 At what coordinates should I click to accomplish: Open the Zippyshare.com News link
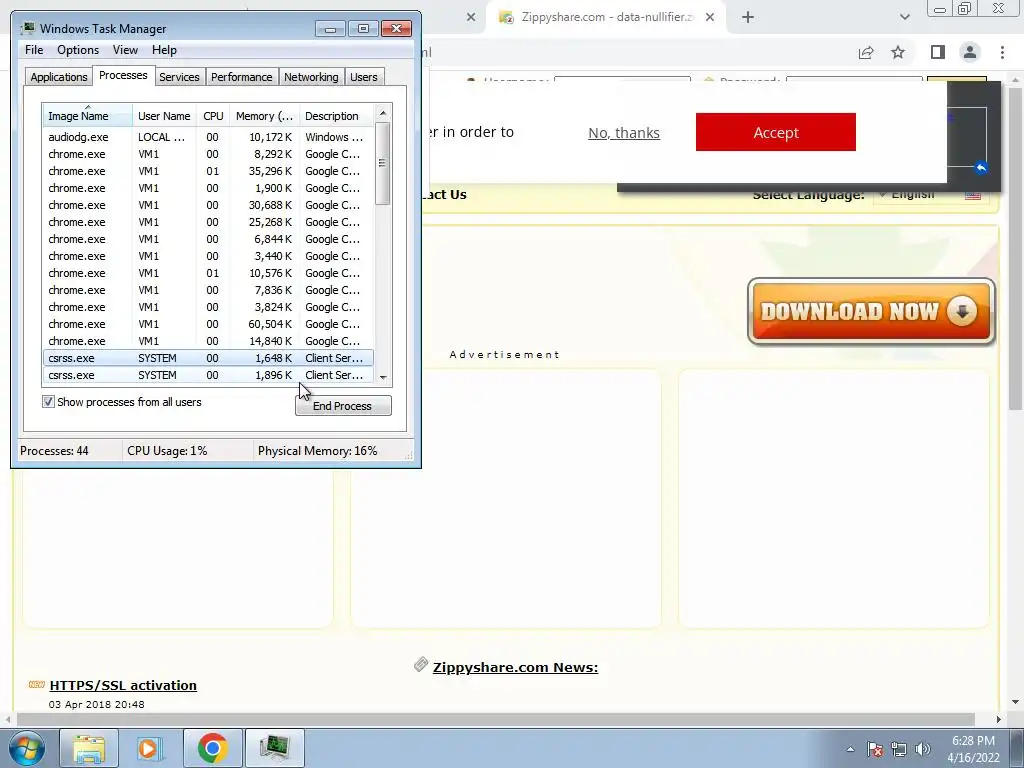click(515, 667)
